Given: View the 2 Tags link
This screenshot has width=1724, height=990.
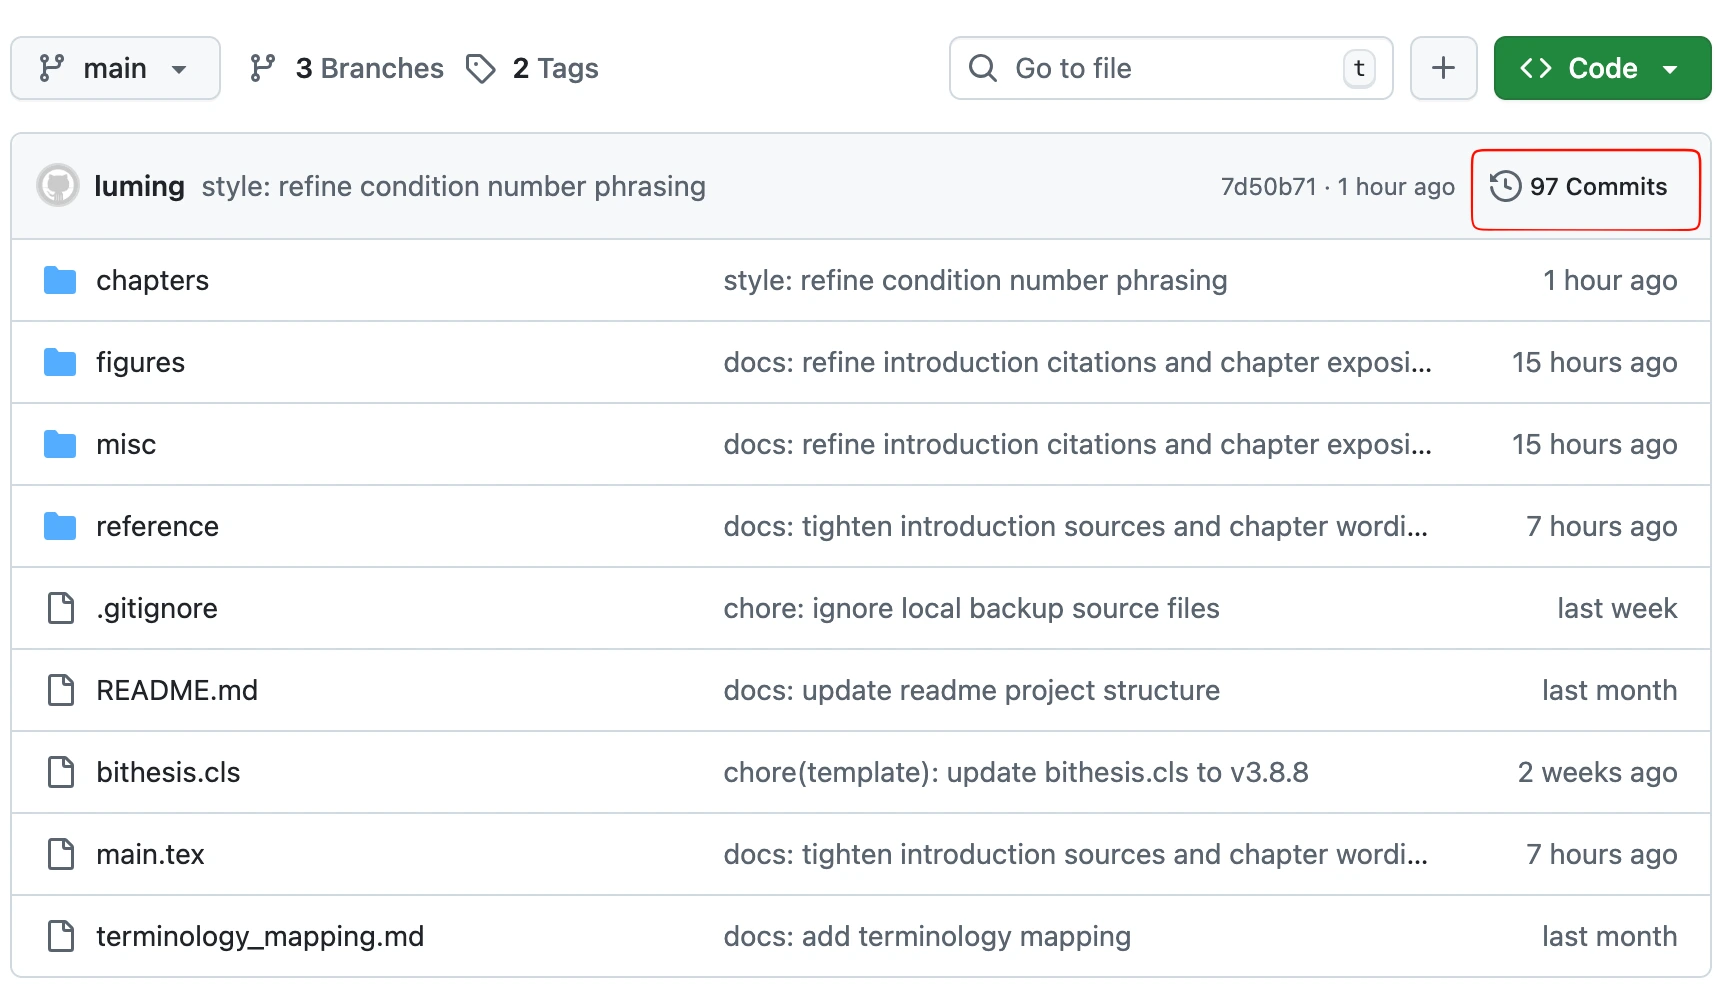Looking at the screenshot, I should [532, 68].
